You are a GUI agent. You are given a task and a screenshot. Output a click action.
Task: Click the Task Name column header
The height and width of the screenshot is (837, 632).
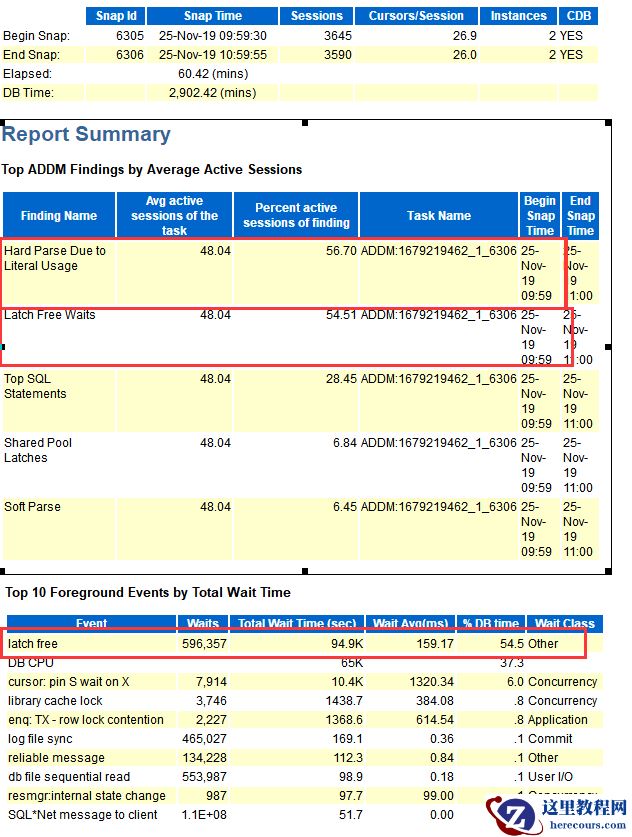(x=438, y=215)
